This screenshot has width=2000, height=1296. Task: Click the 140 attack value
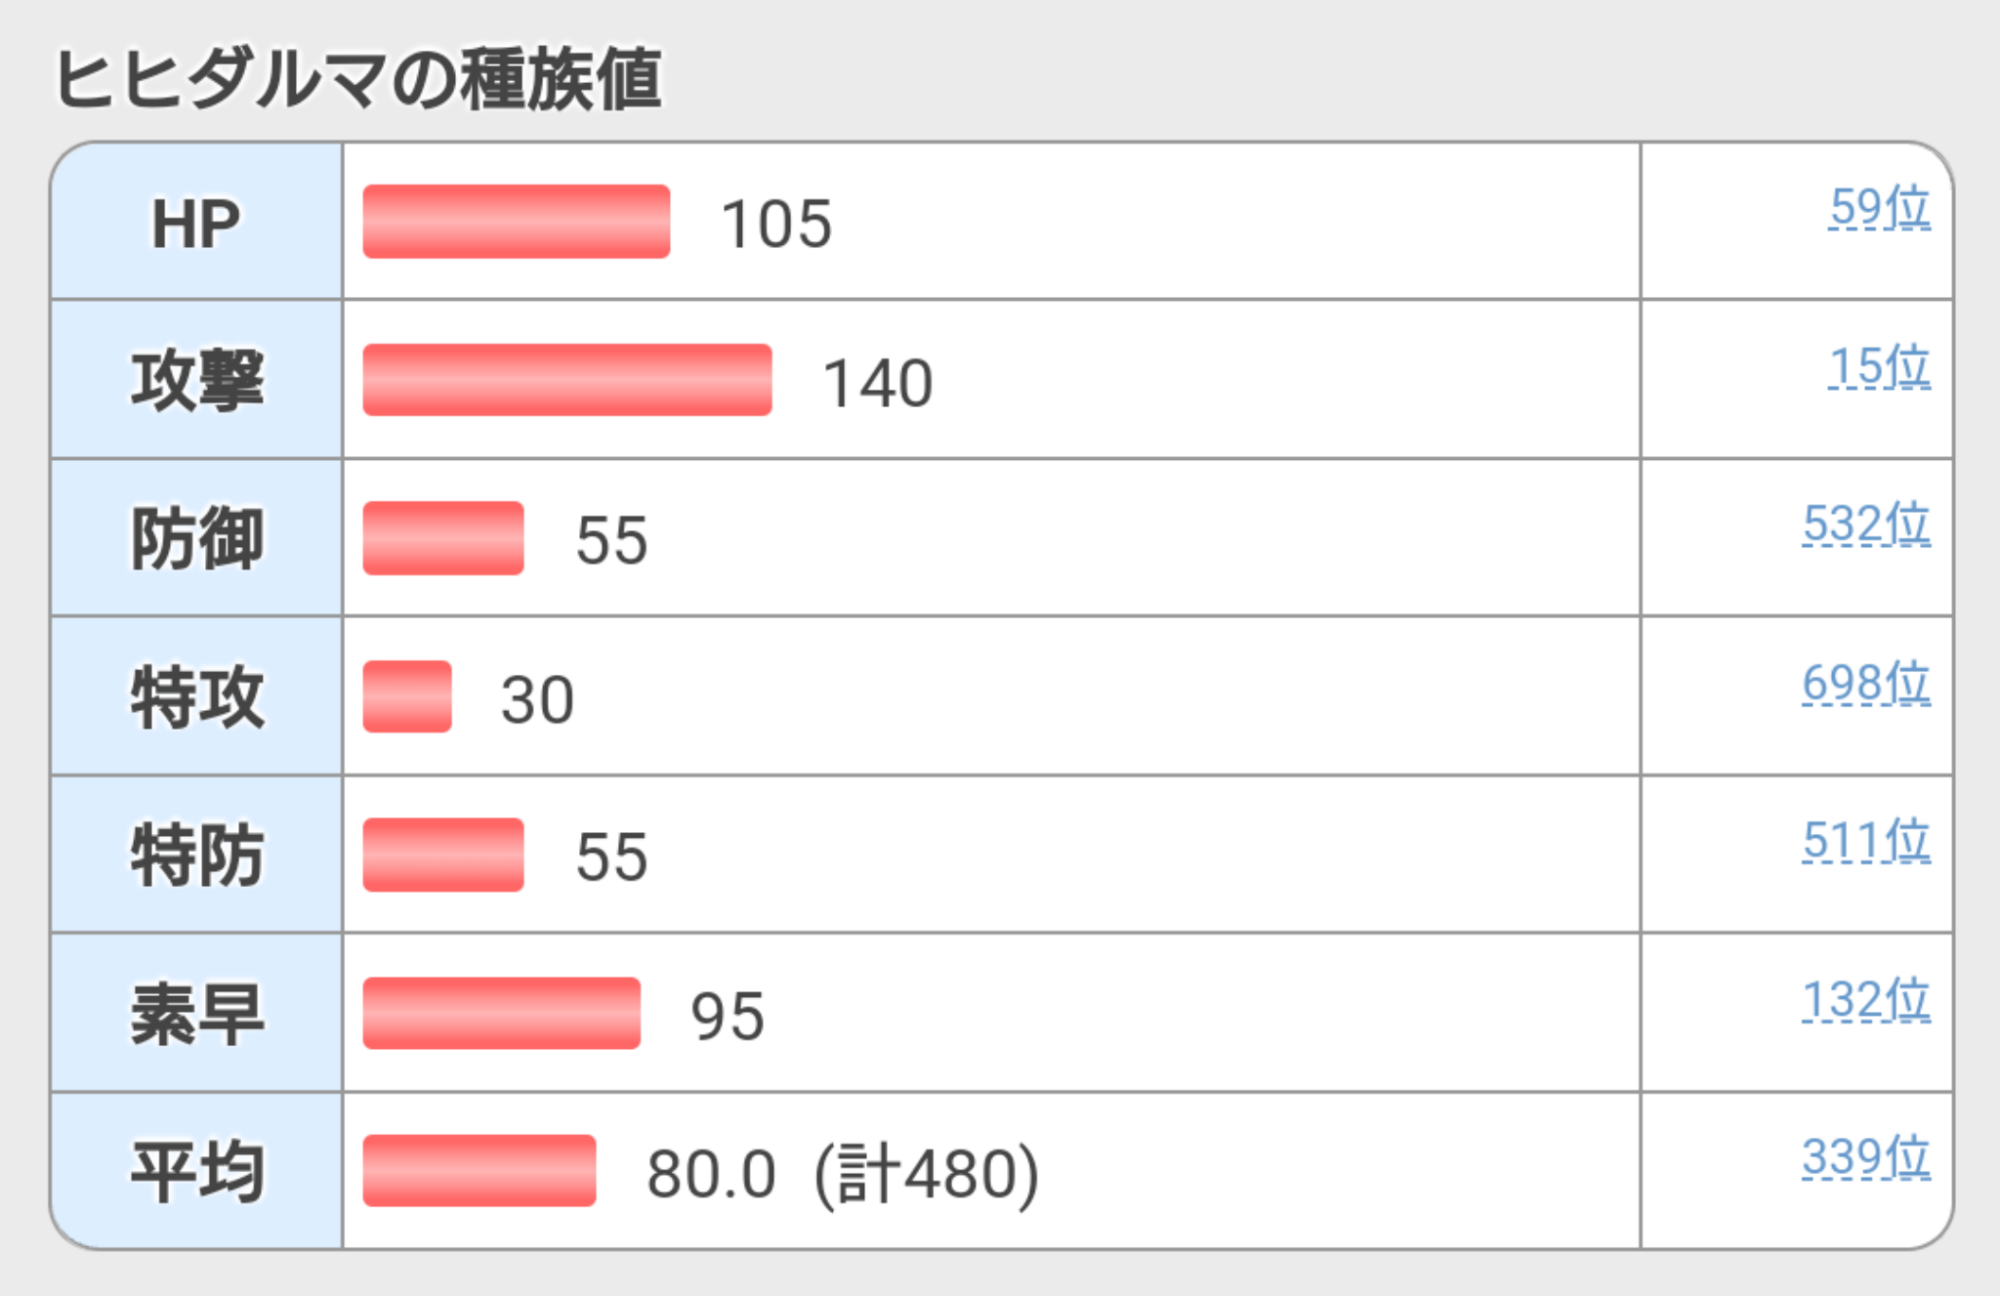tap(878, 383)
